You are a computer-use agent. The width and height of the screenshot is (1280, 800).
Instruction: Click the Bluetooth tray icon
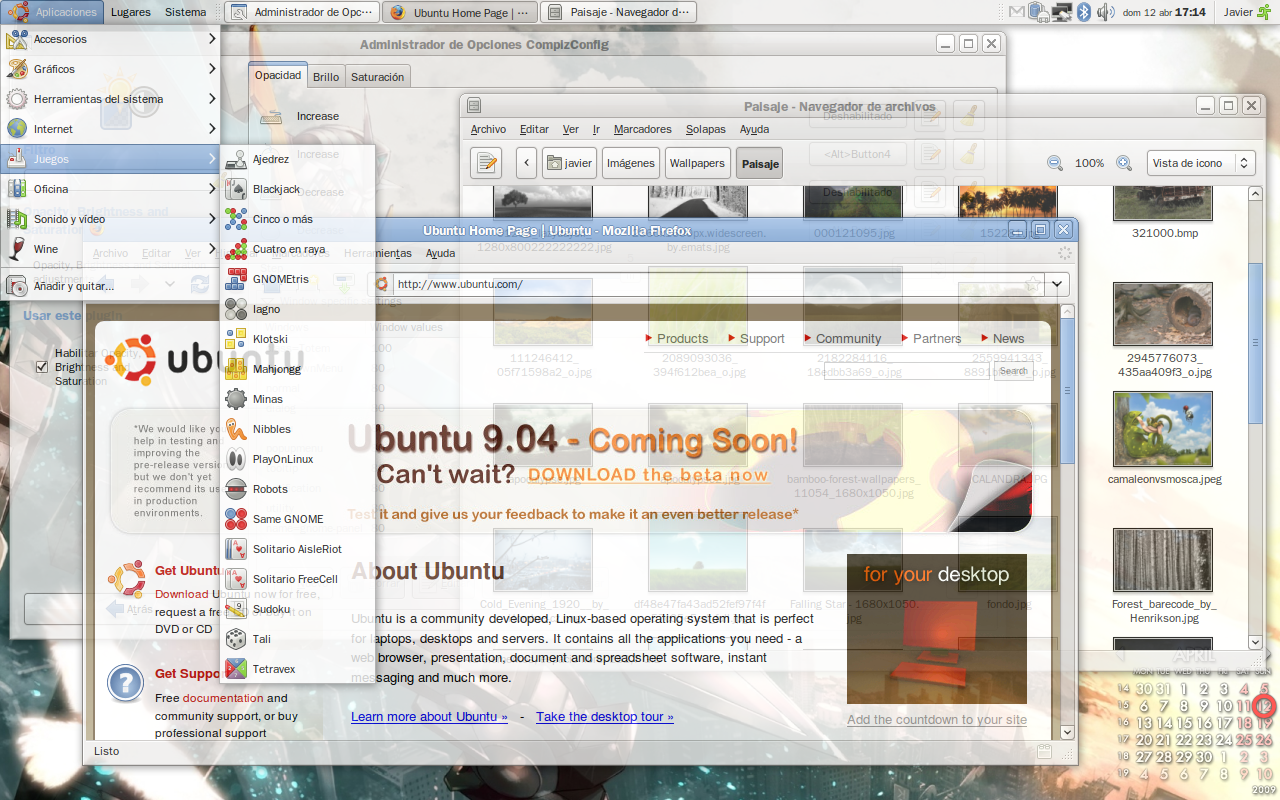1084,12
